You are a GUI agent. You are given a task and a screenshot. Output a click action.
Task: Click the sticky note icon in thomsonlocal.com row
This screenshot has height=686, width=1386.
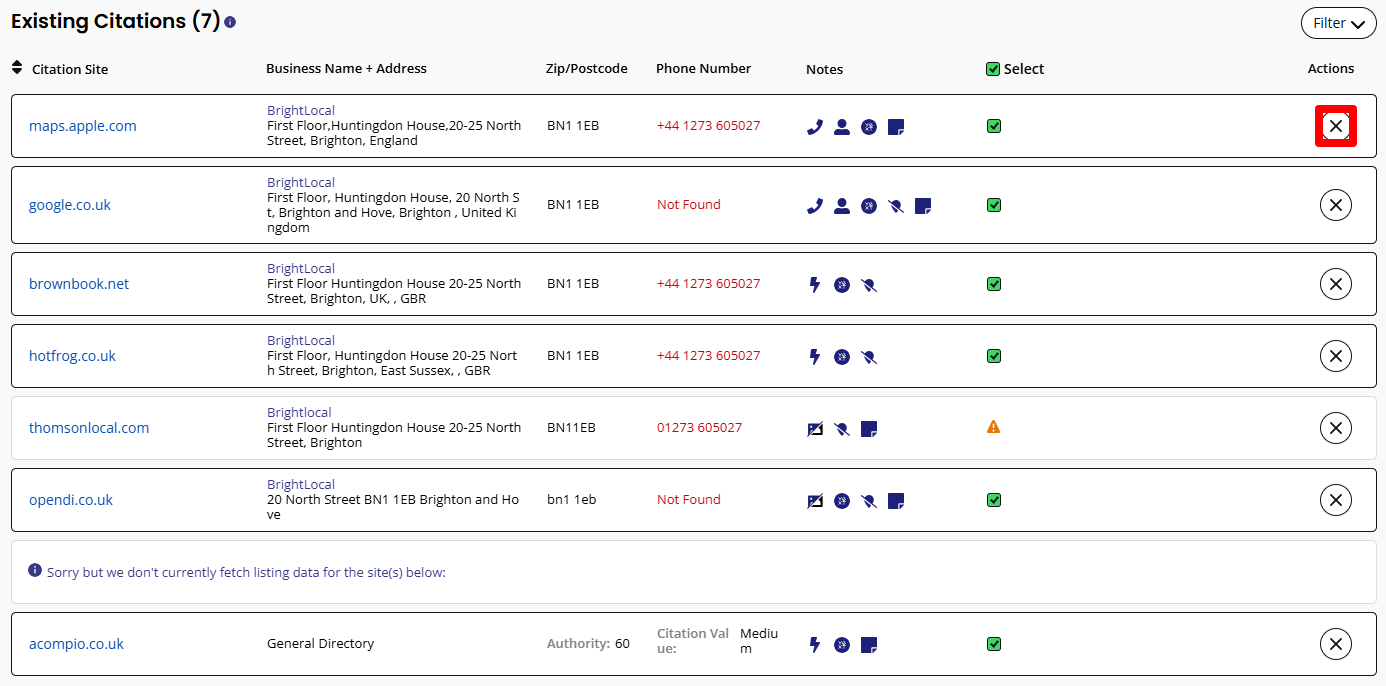[x=869, y=429]
